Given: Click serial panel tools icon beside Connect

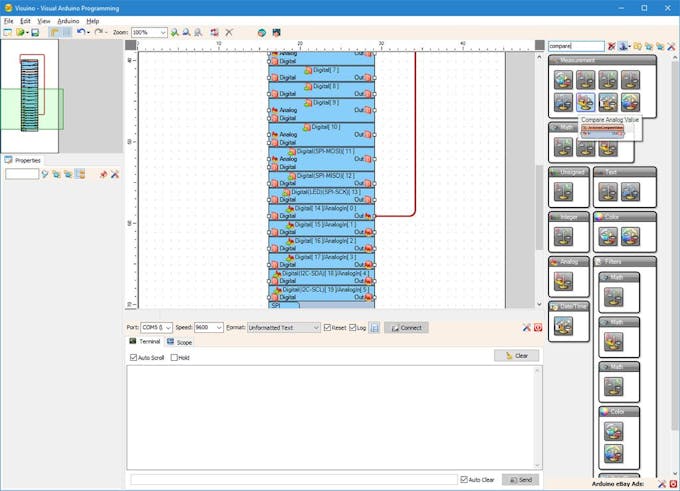Looking at the screenshot, I should tap(526, 327).
